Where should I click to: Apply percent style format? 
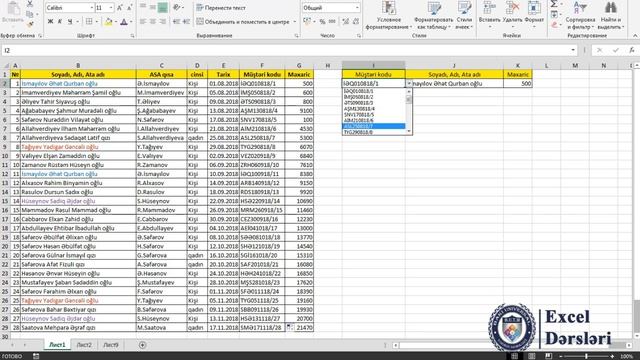pyautogui.click(x=322, y=22)
